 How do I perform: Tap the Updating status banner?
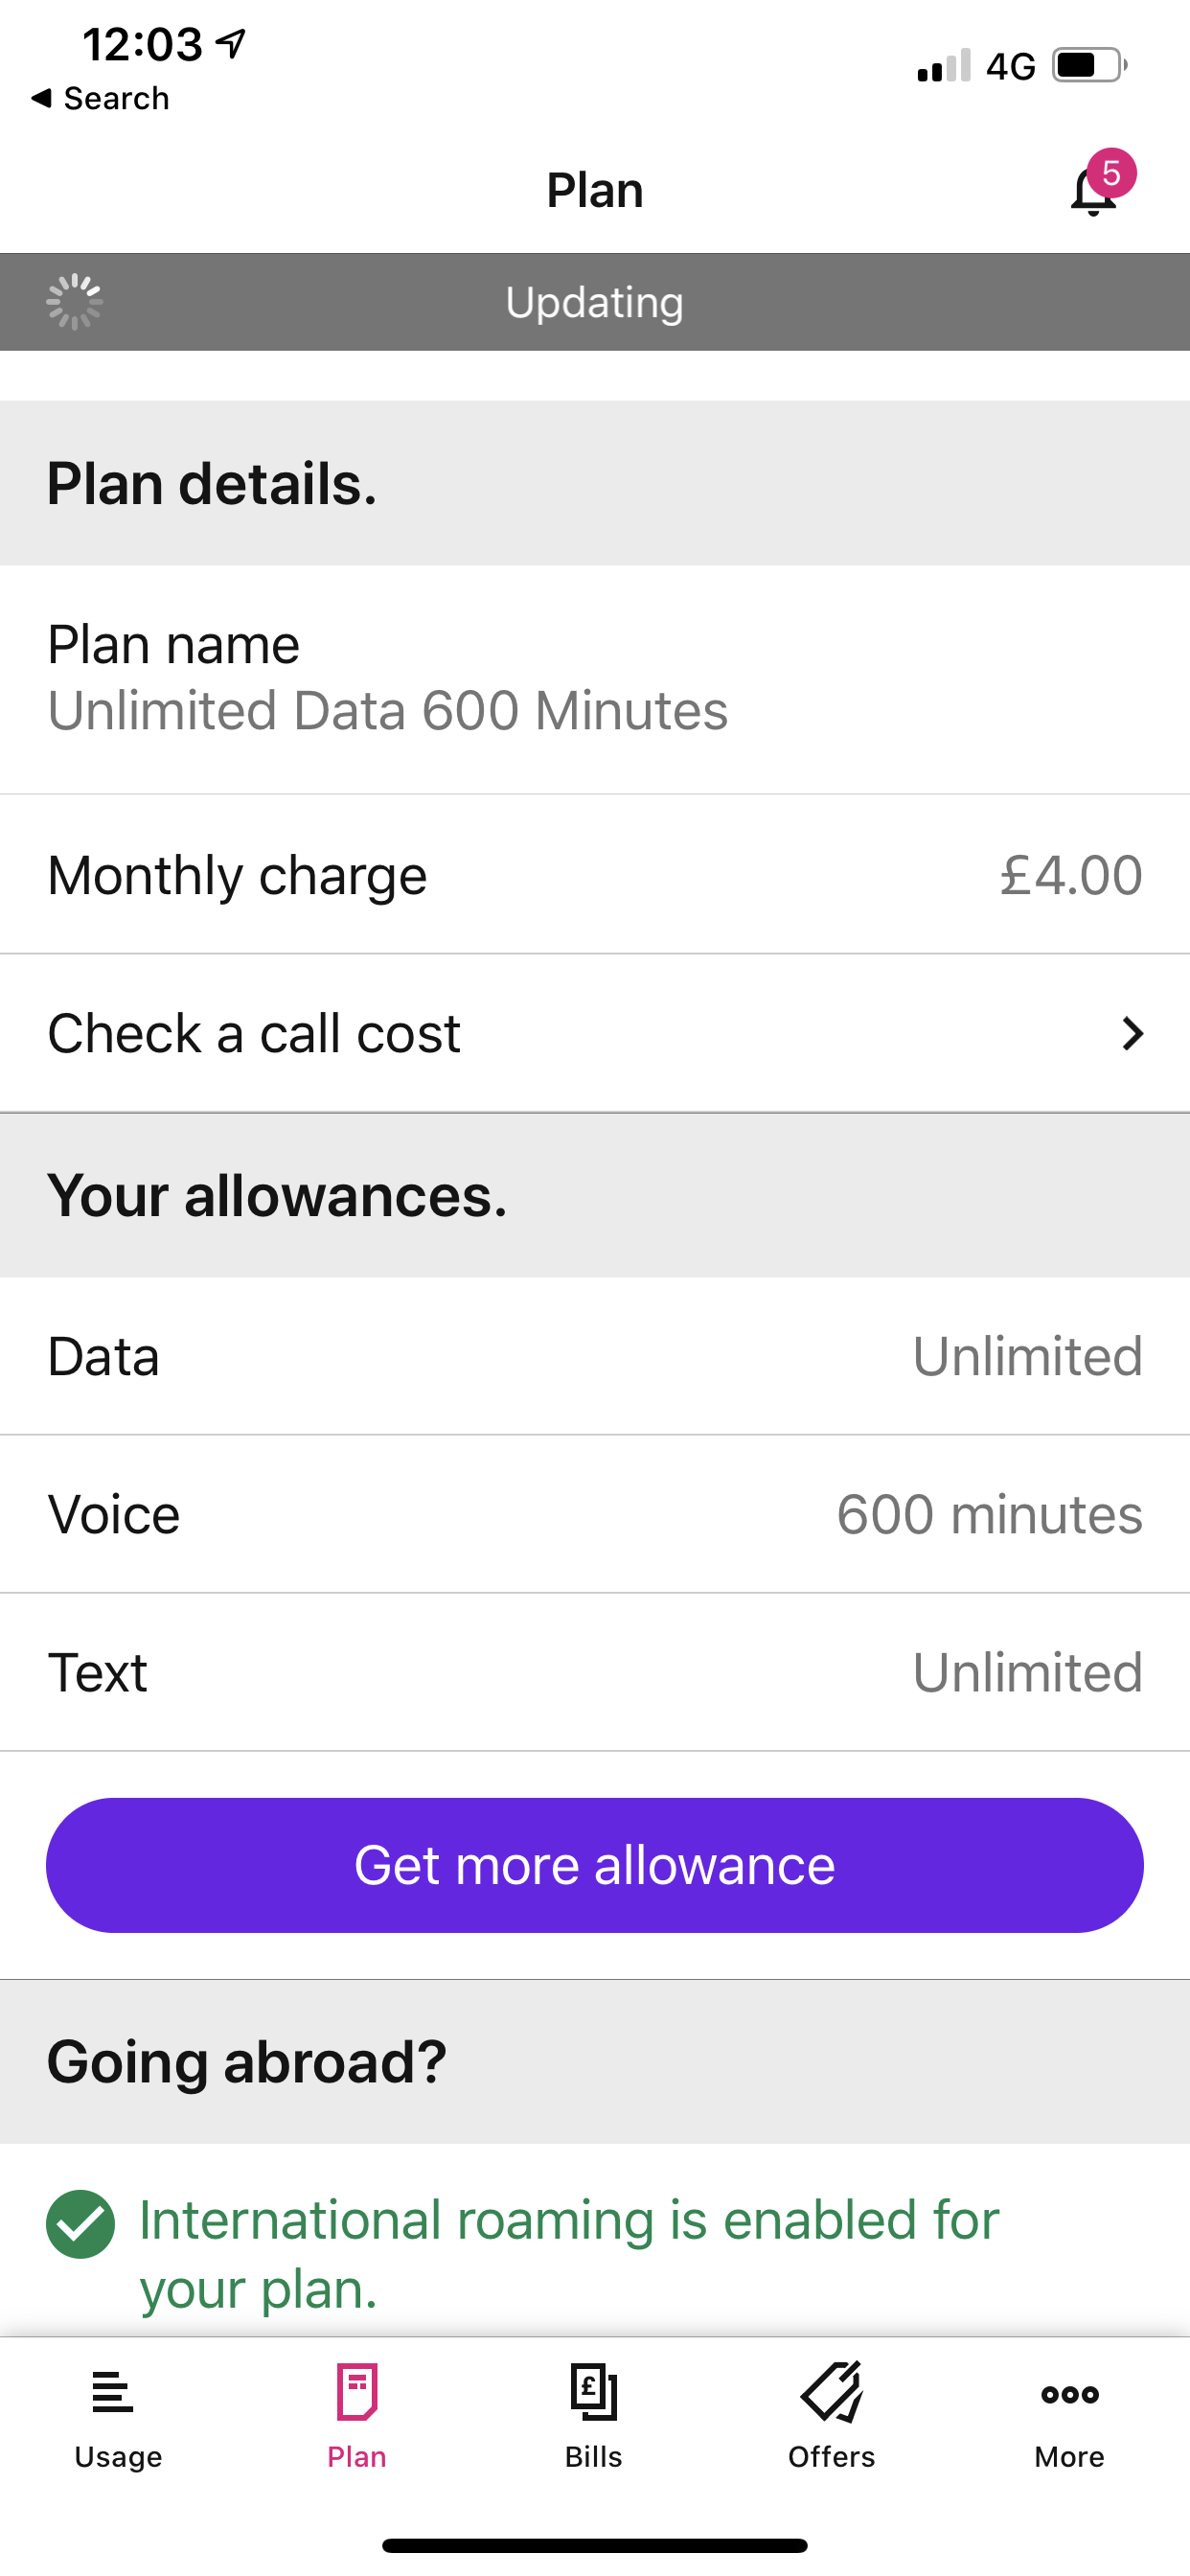pyautogui.click(x=595, y=302)
